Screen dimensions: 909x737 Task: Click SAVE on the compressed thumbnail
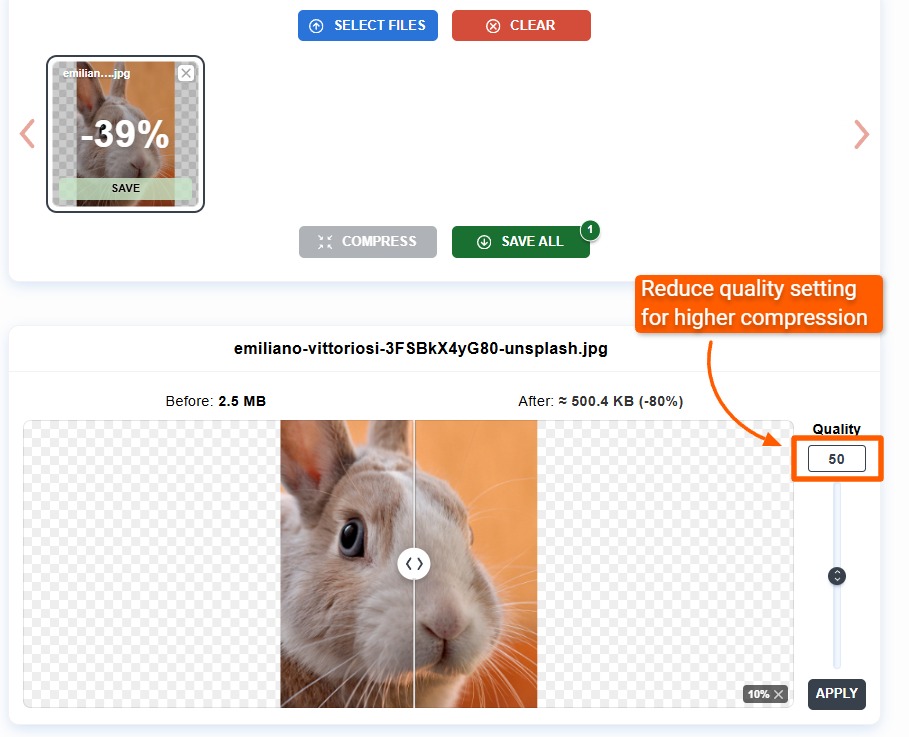tap(124, 187)
